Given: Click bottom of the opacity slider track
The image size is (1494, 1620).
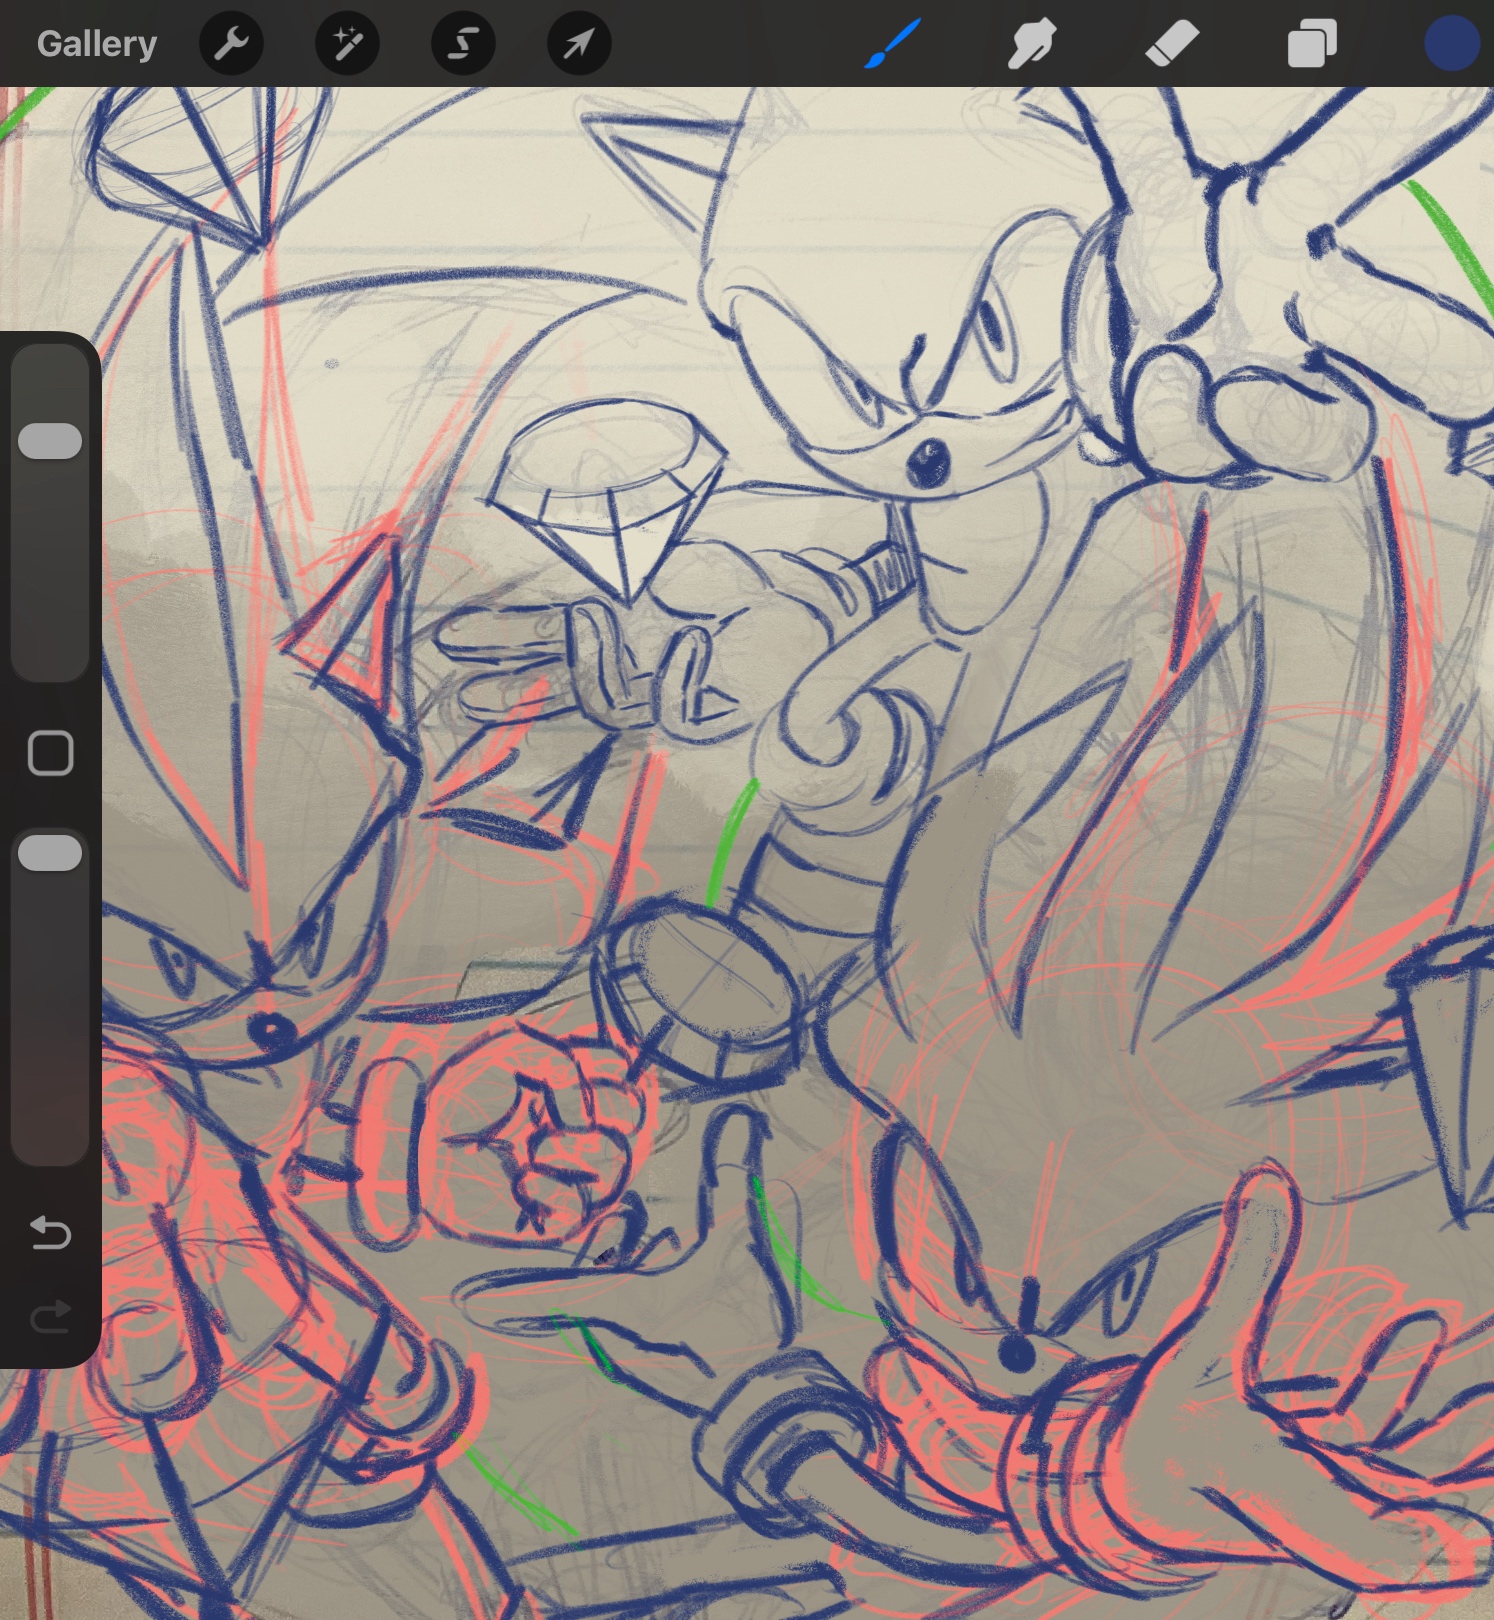Looking at the screenshot, I should [x=50, y=1140].
